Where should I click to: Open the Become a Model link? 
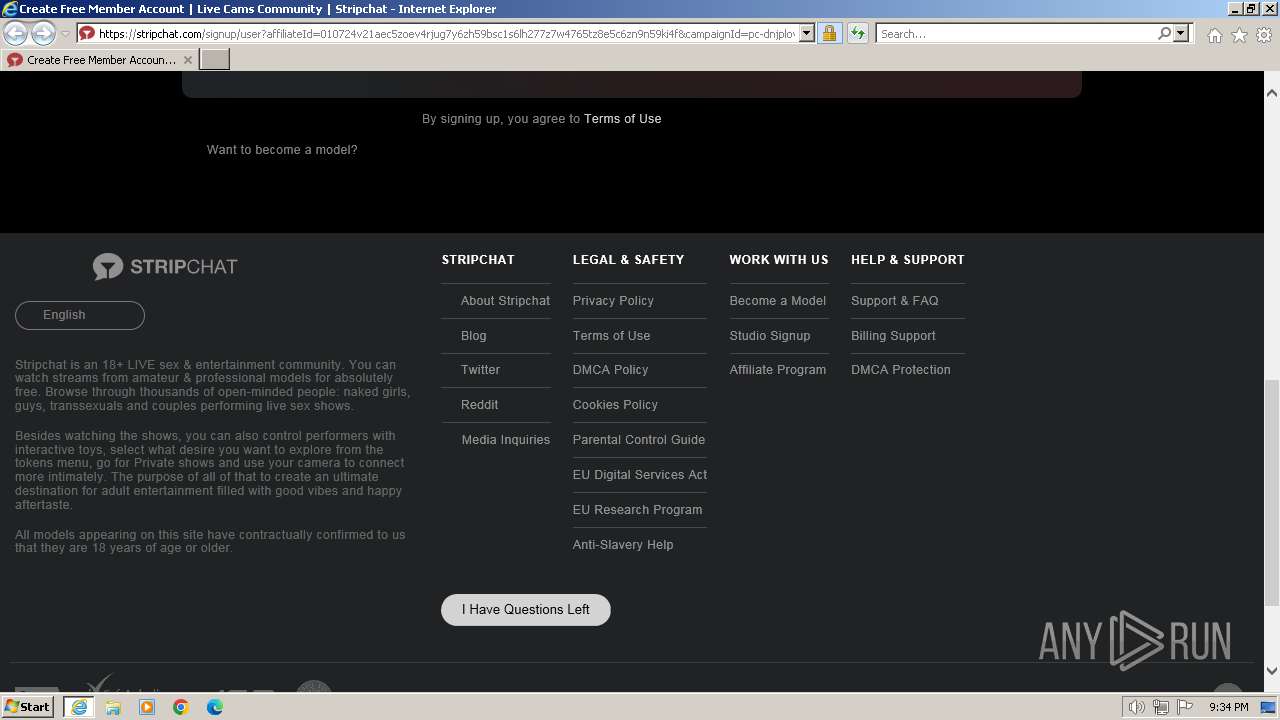tap(778, 301)
